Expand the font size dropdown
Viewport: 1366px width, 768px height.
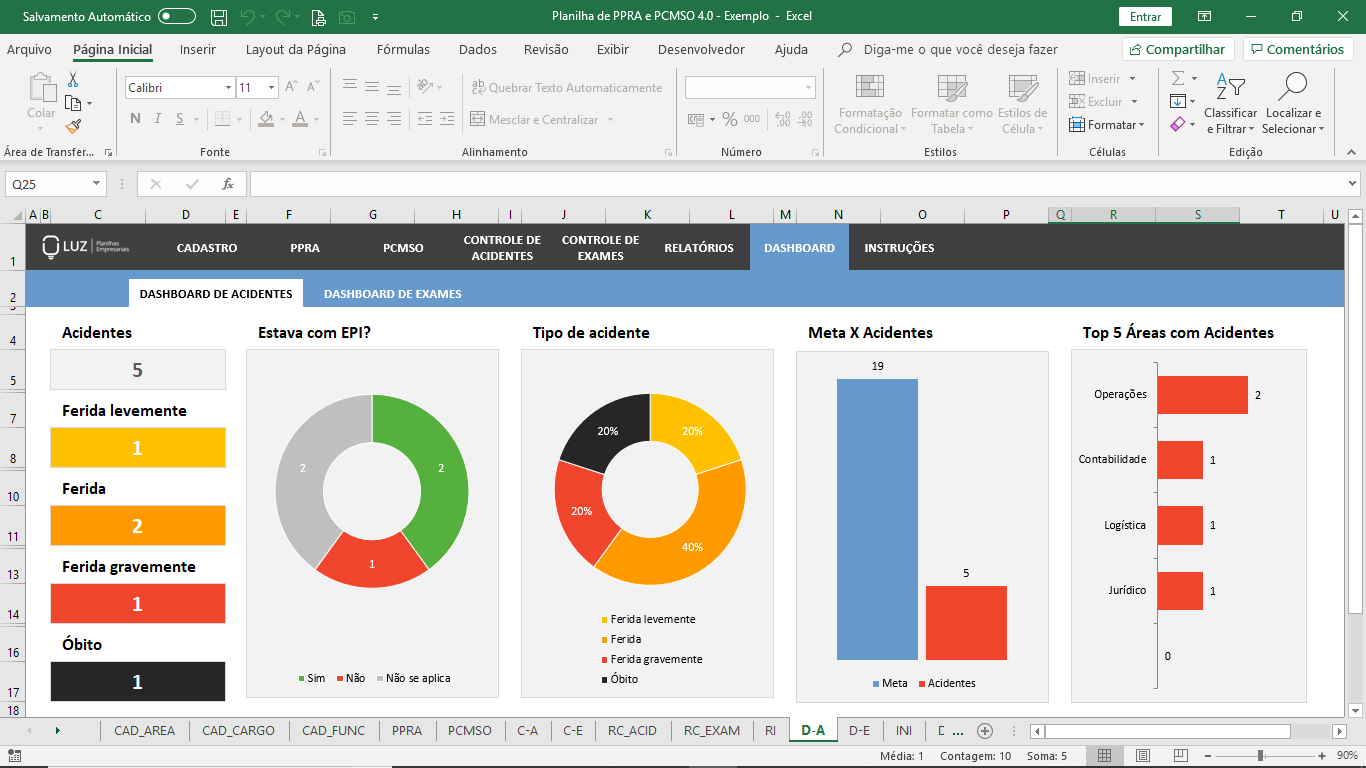271,88
